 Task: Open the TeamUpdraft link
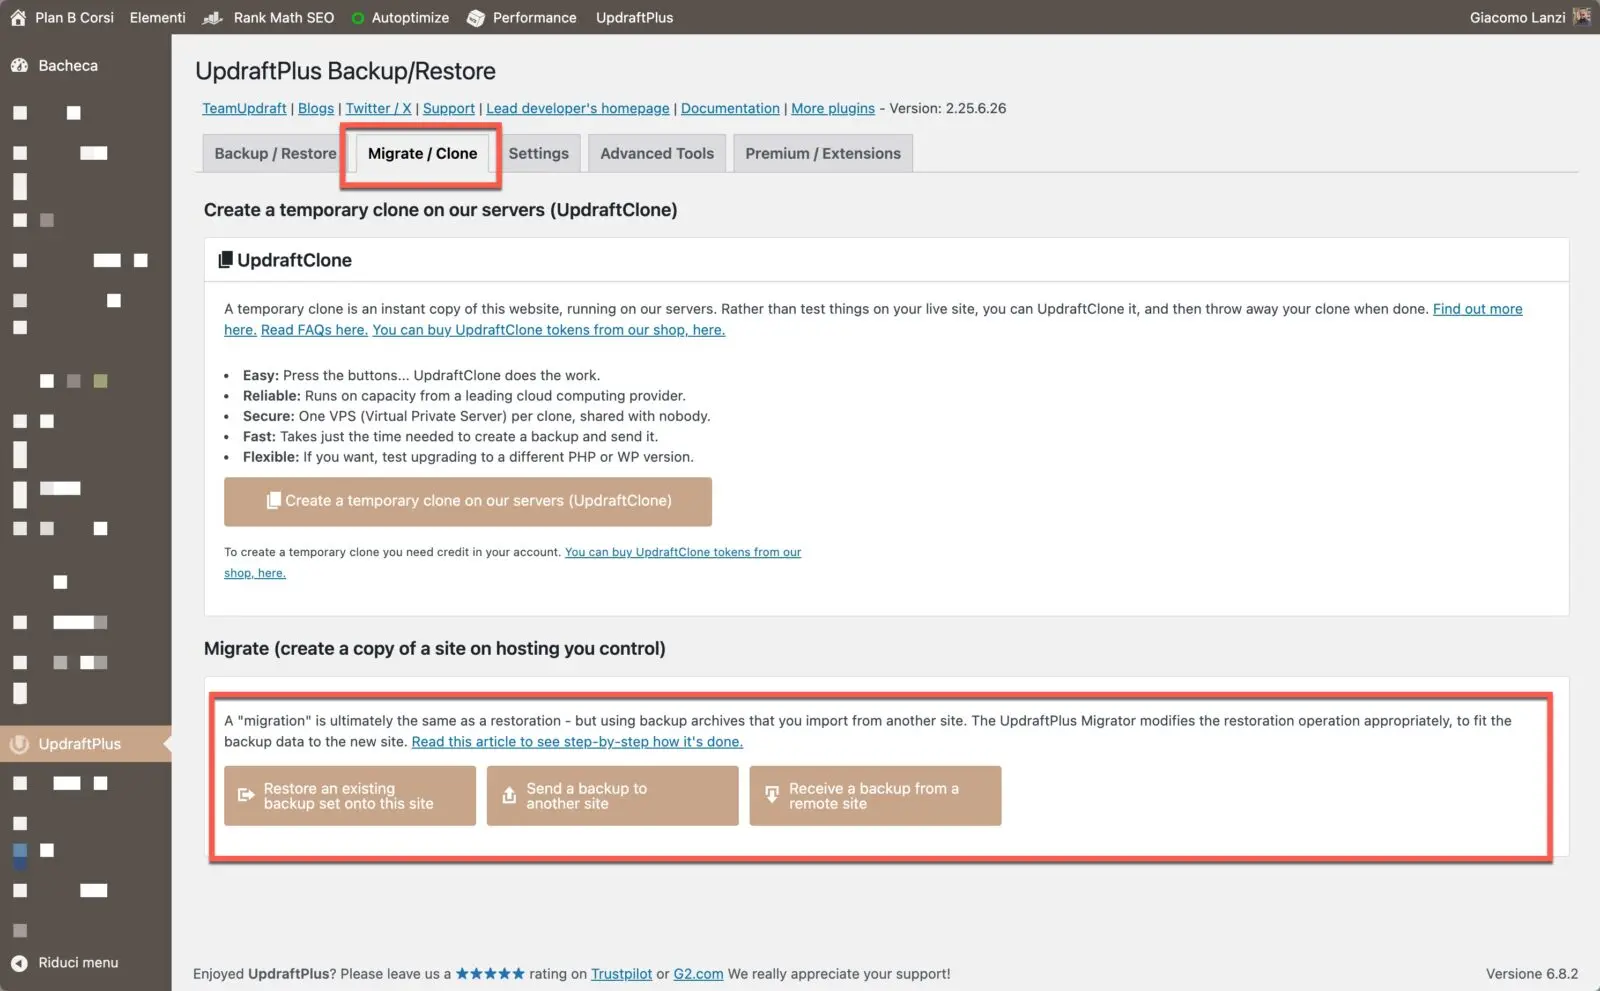click(244, 108)
